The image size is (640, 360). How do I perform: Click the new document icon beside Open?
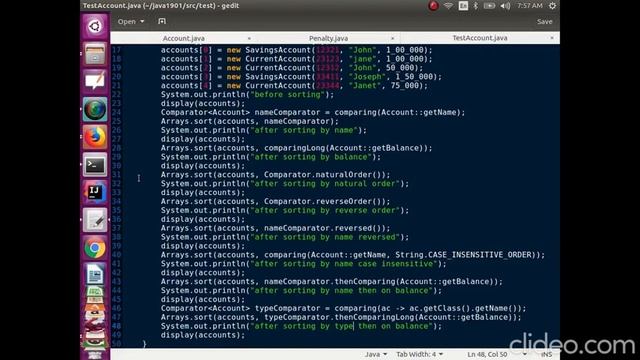(x=162, y=21)
